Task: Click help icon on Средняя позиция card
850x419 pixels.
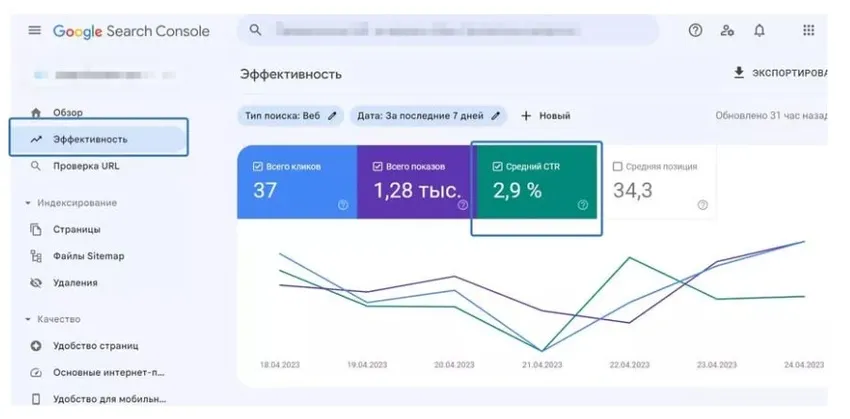Action: (702, 205)
